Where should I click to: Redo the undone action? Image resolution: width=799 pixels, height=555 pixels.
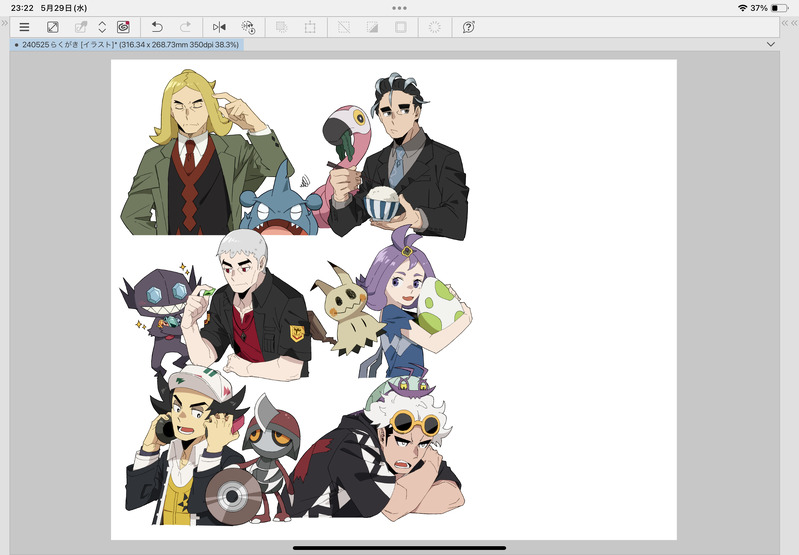tap(185, 27)
